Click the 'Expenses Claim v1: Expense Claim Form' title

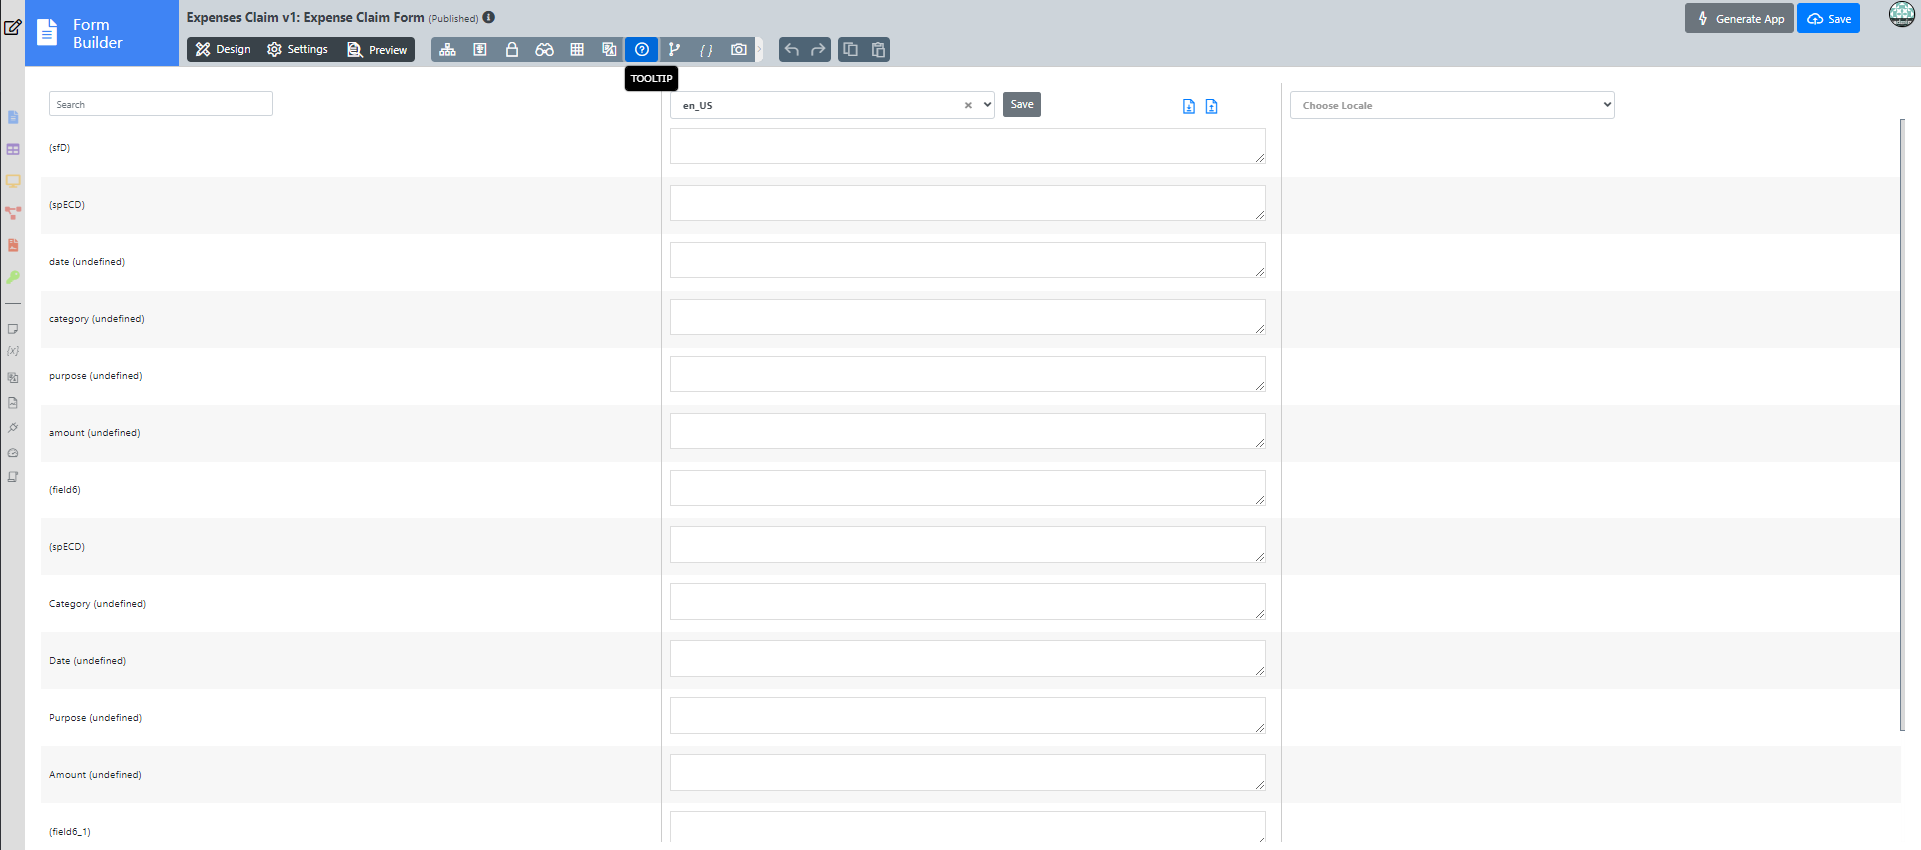point(306,17)
